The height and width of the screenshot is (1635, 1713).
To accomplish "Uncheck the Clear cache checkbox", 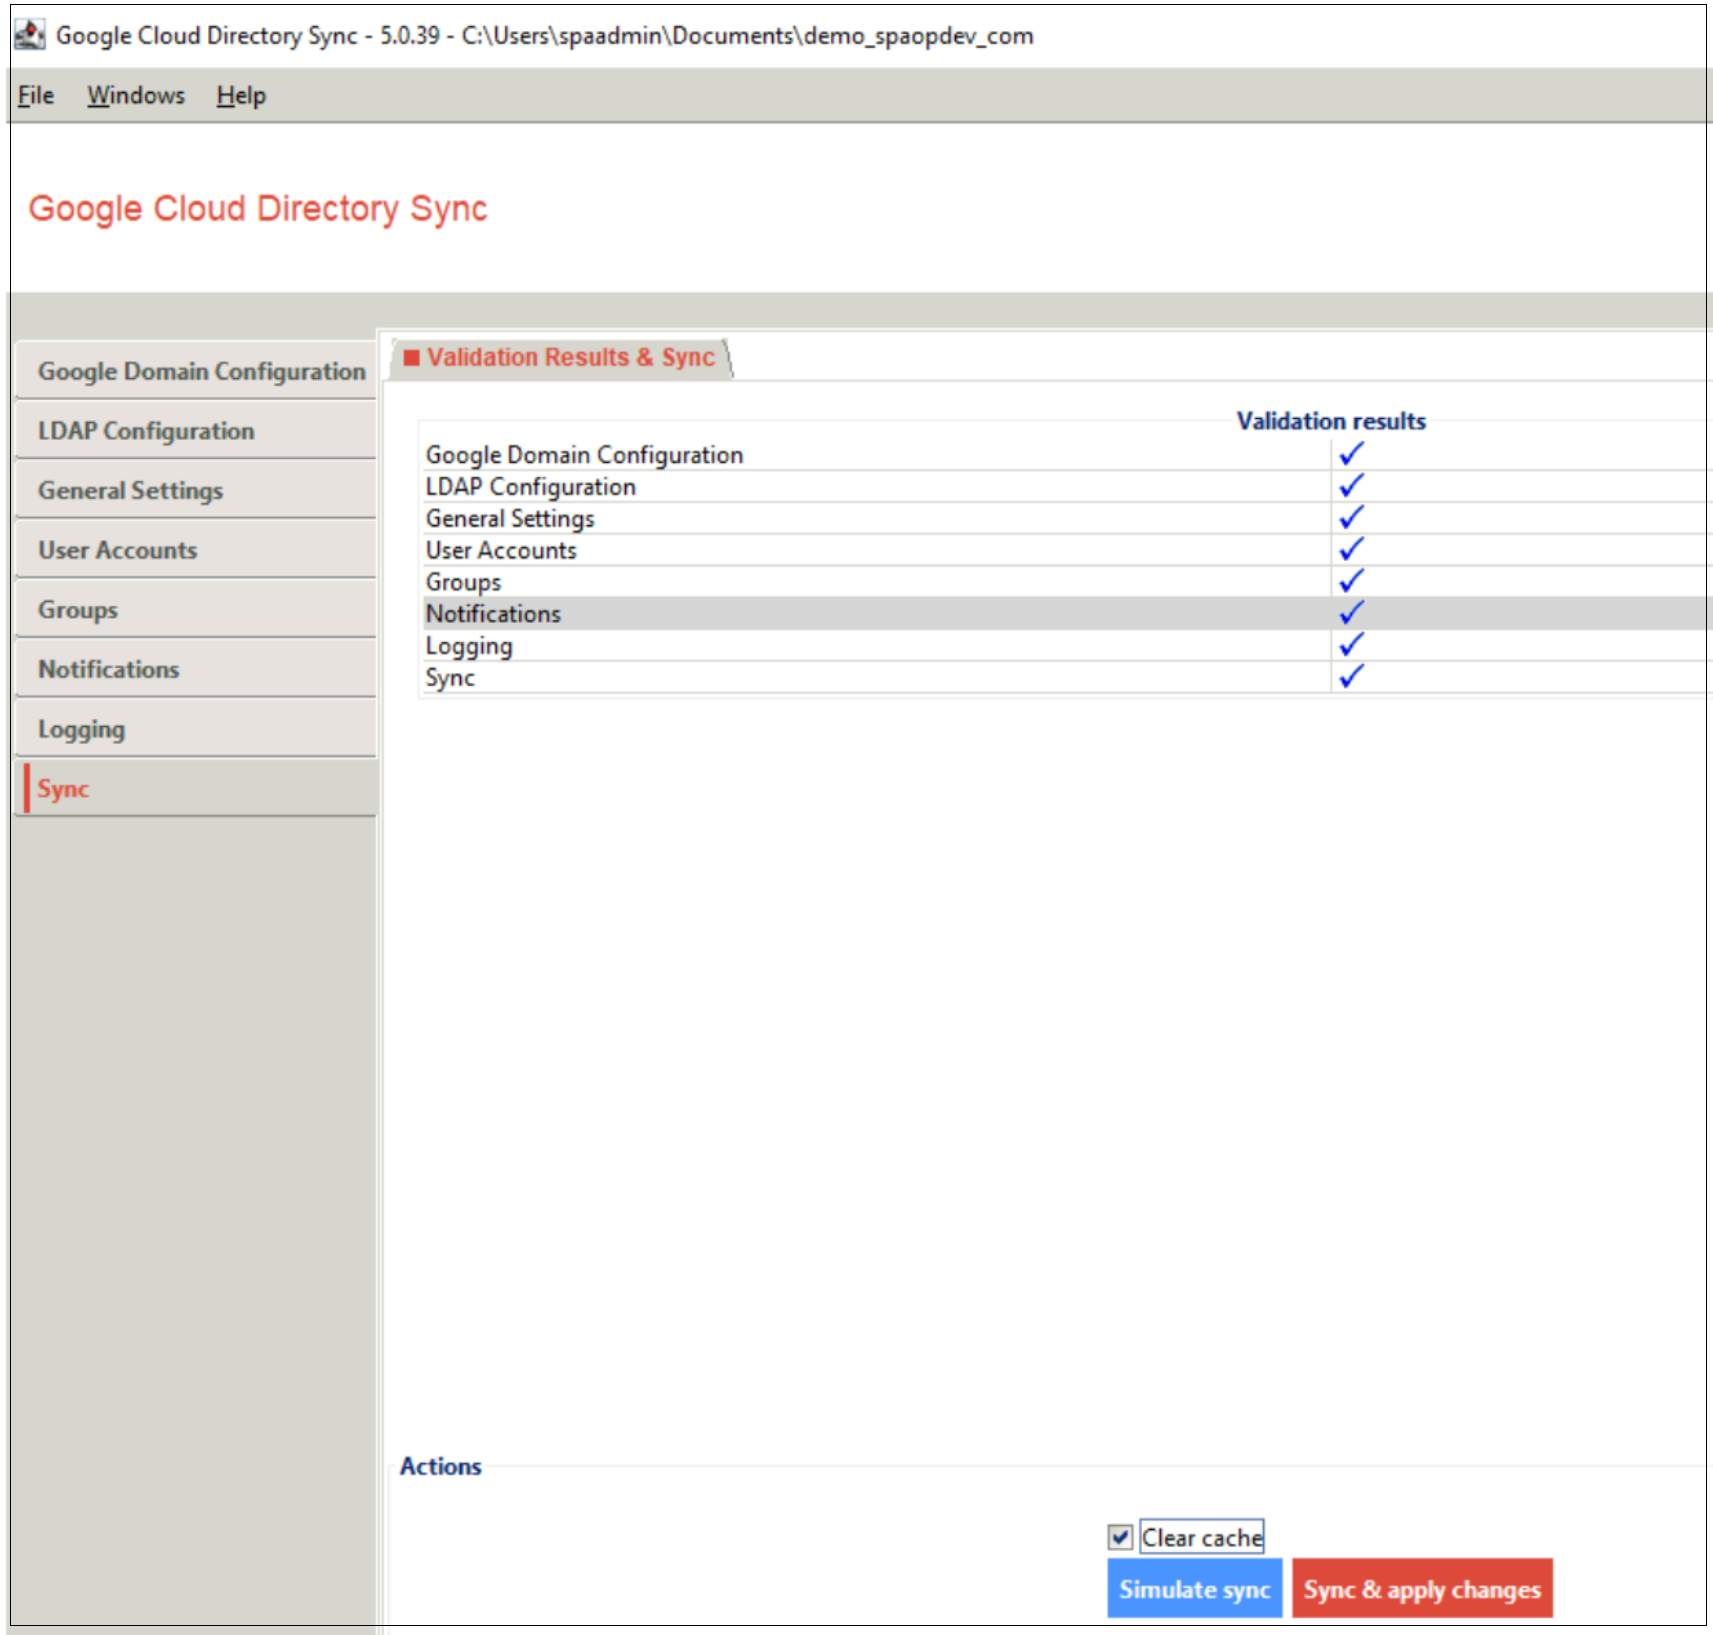I will (x=1120, y=1537).
